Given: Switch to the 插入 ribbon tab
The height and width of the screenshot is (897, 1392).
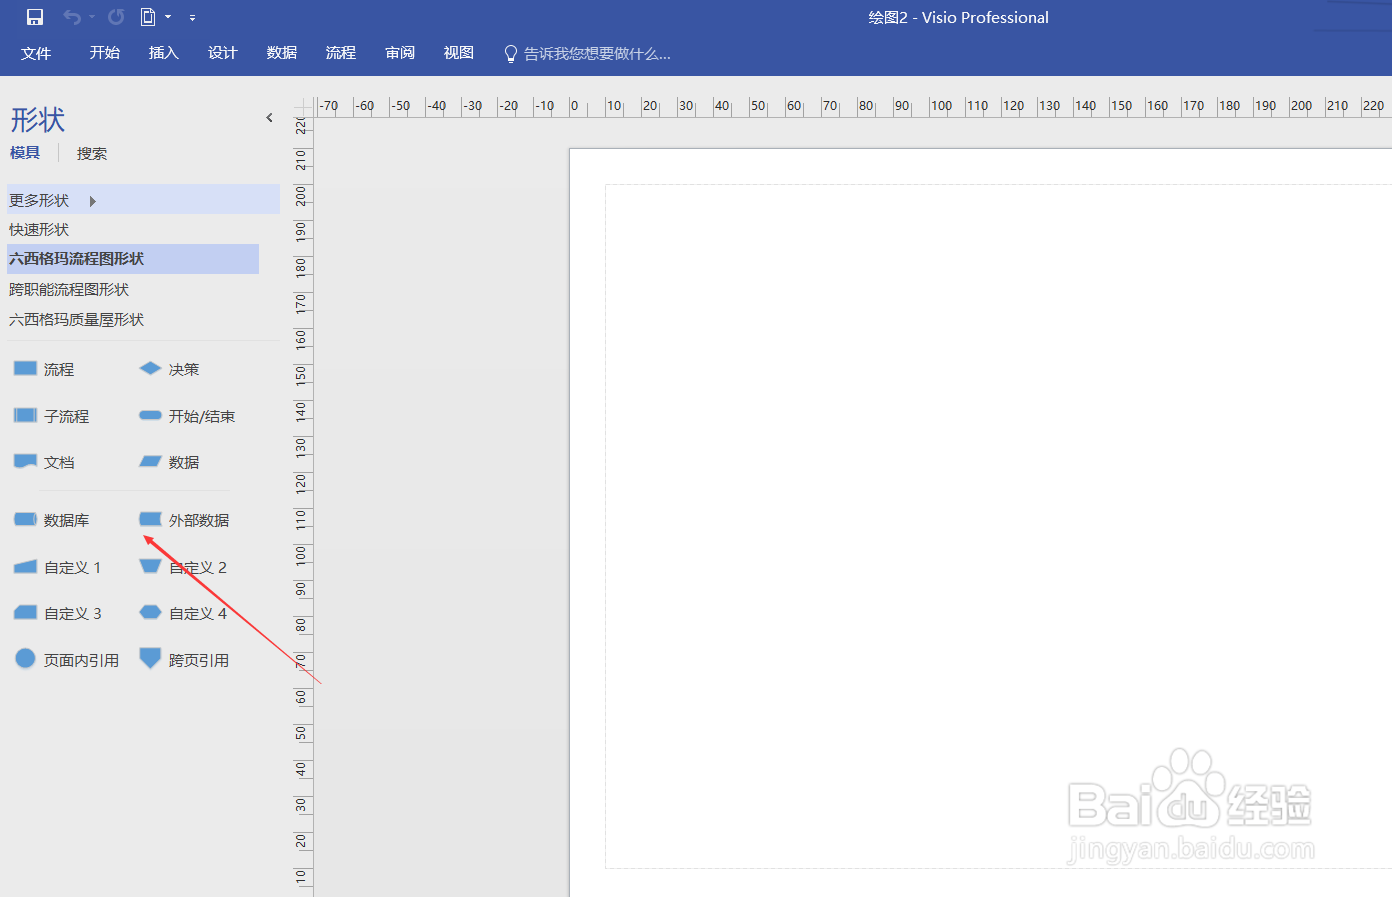Looking at the screenshot, I should click(163, 53).
